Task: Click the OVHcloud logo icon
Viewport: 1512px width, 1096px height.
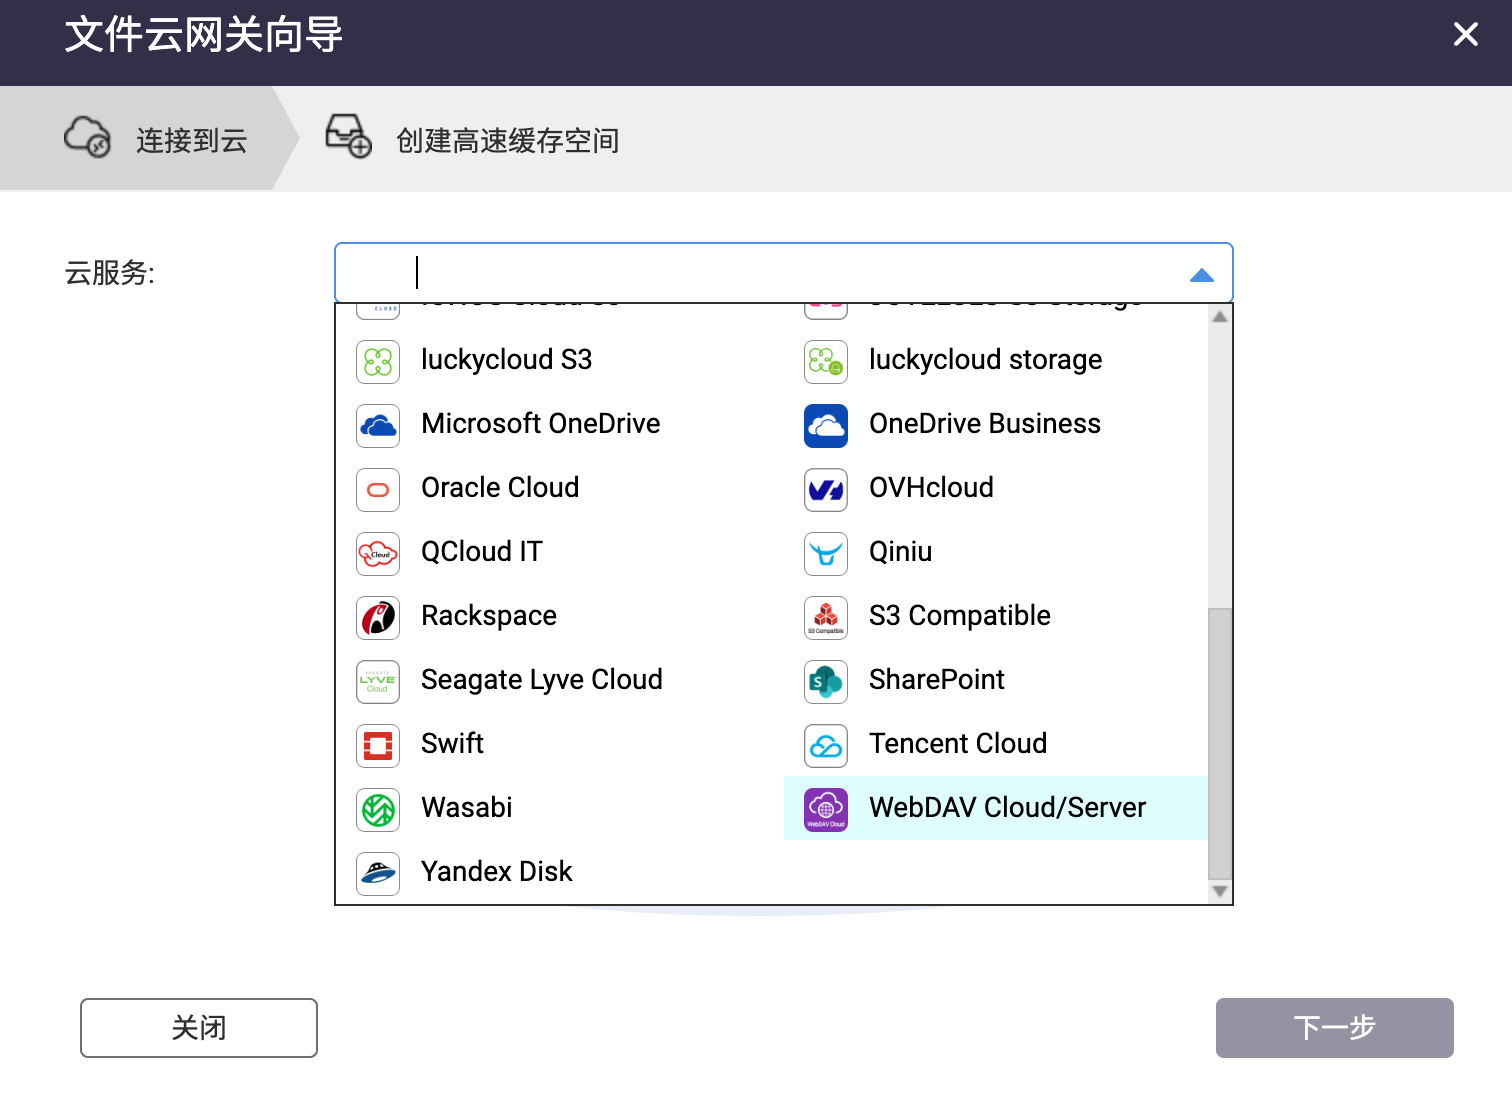Action: click(x=826, y=490)
